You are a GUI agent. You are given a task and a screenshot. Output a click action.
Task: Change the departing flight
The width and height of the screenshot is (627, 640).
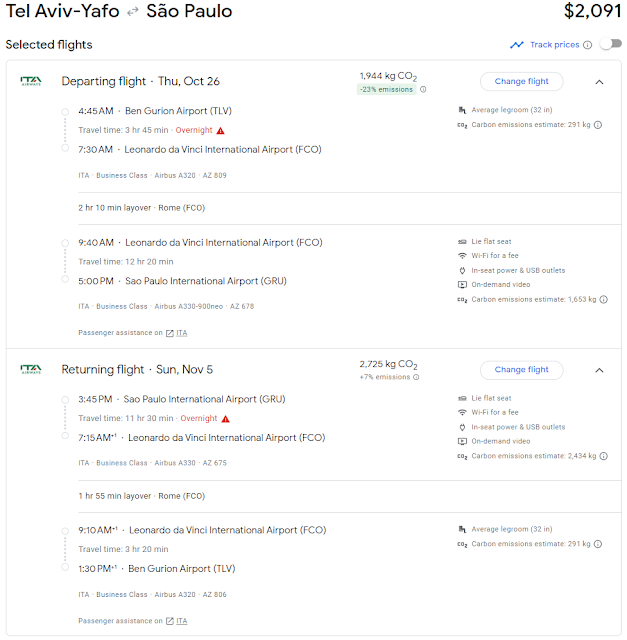pyautogui.click(x=522, y=82)
